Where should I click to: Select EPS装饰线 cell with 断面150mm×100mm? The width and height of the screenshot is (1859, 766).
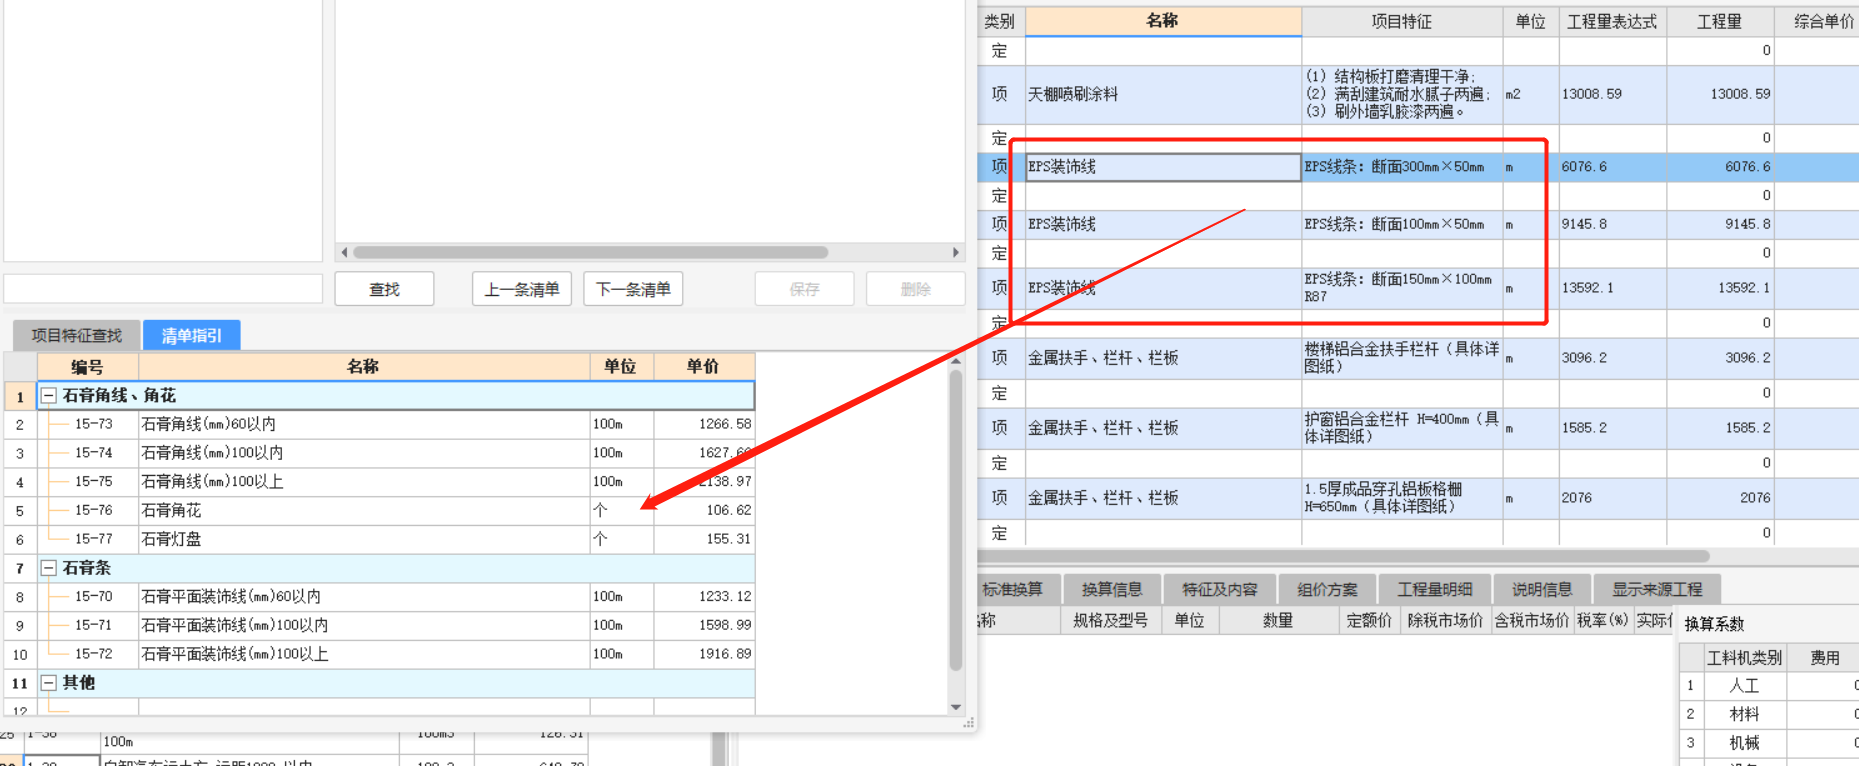pyautogui.click(x=1163, y=288)
